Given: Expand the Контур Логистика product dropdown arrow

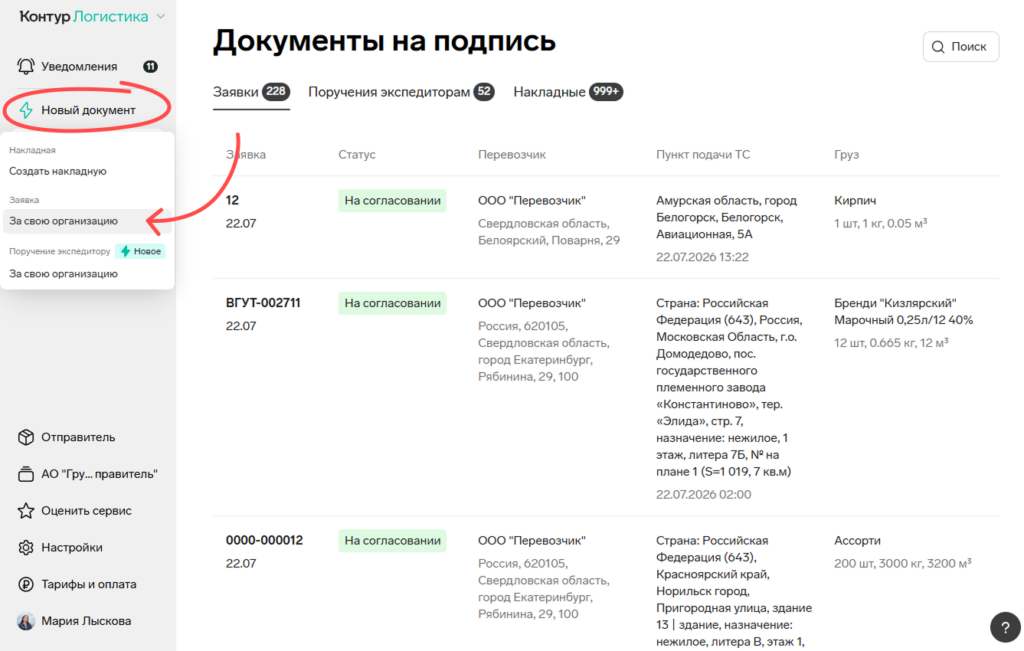Looking at the screenshot, I should pos(161,16).
